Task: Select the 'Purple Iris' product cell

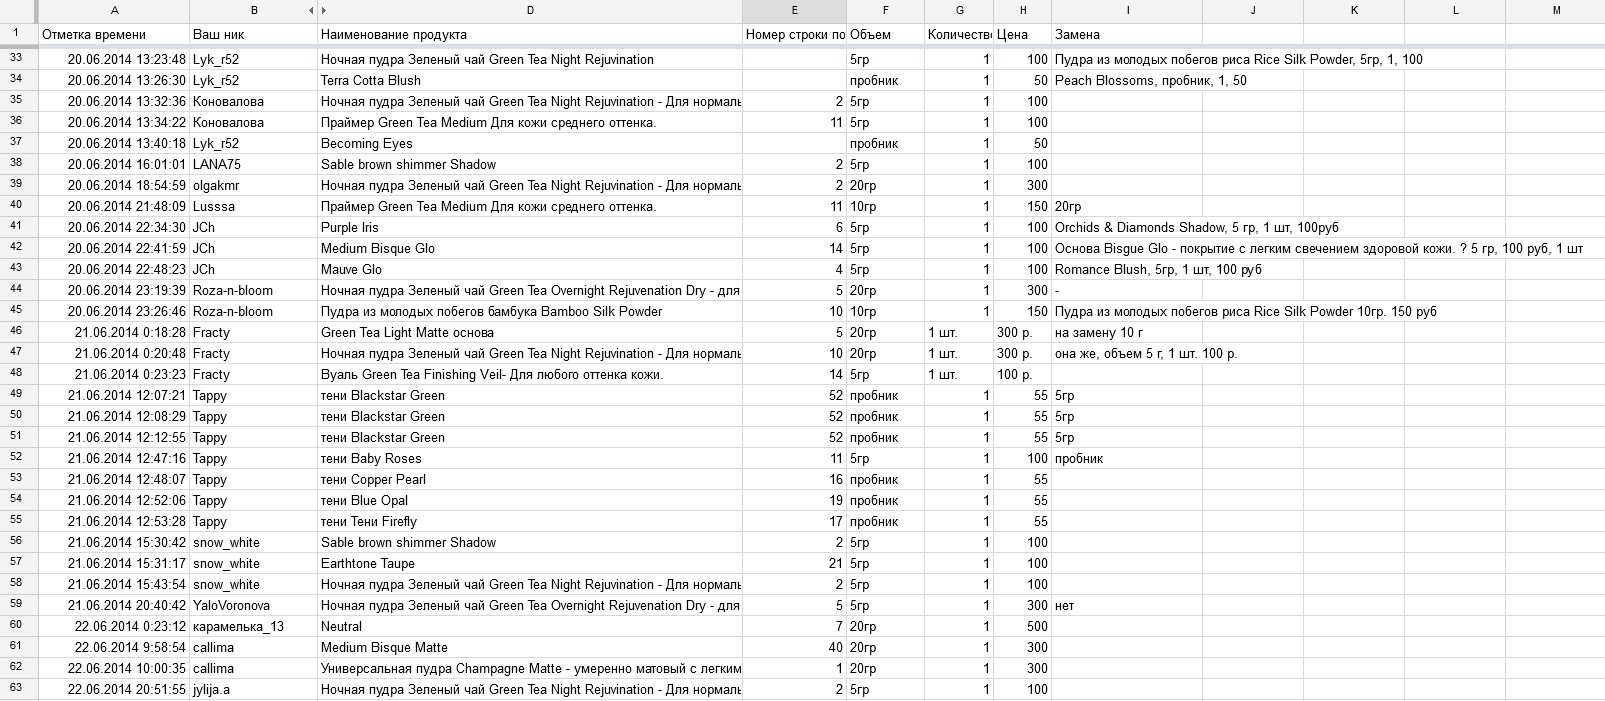Action: pyautogui.click(x=530, y=227)
